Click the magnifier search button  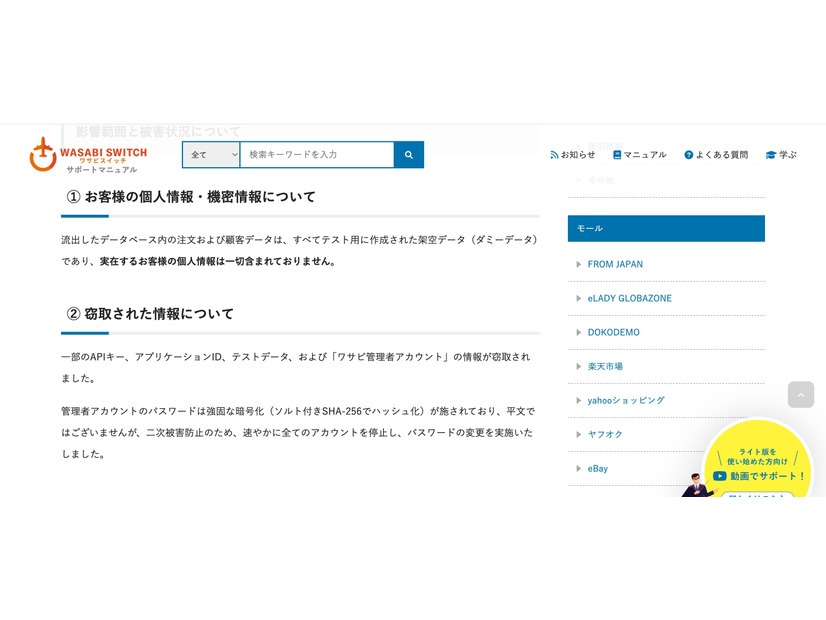(409, 155)
